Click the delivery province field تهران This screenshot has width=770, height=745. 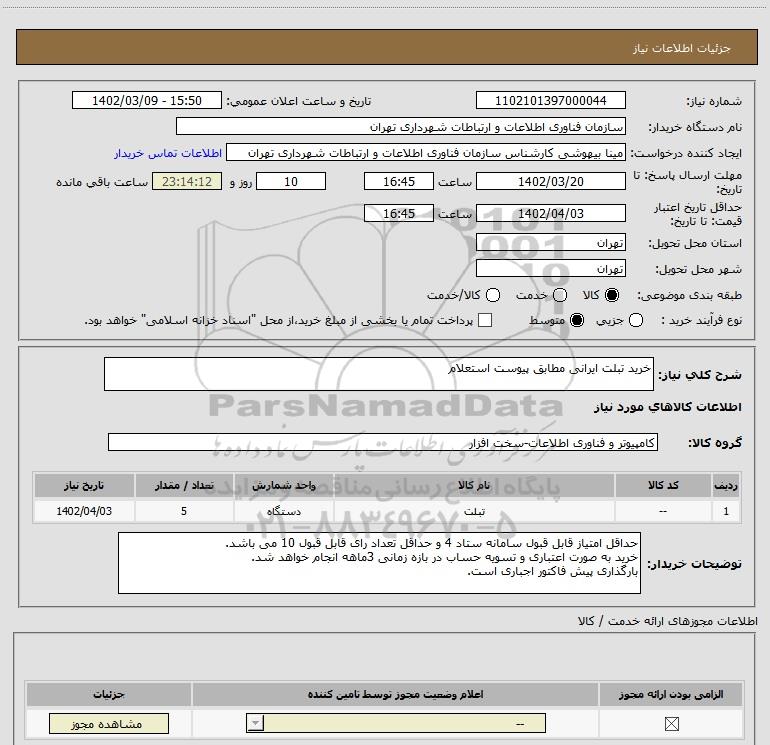(x=550, y=242)
